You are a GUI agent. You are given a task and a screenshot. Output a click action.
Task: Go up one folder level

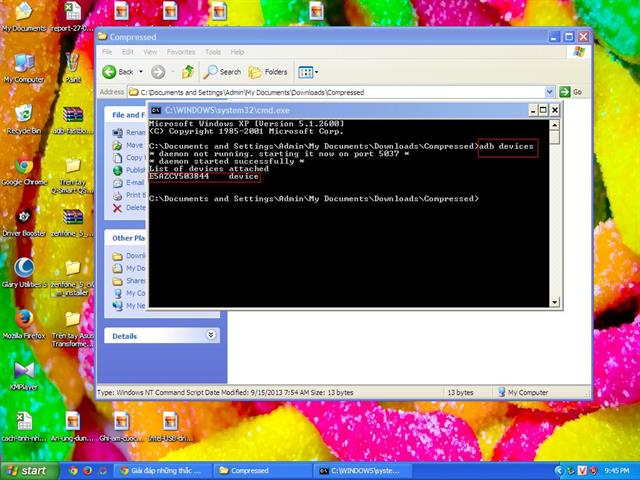pos(187,72)
